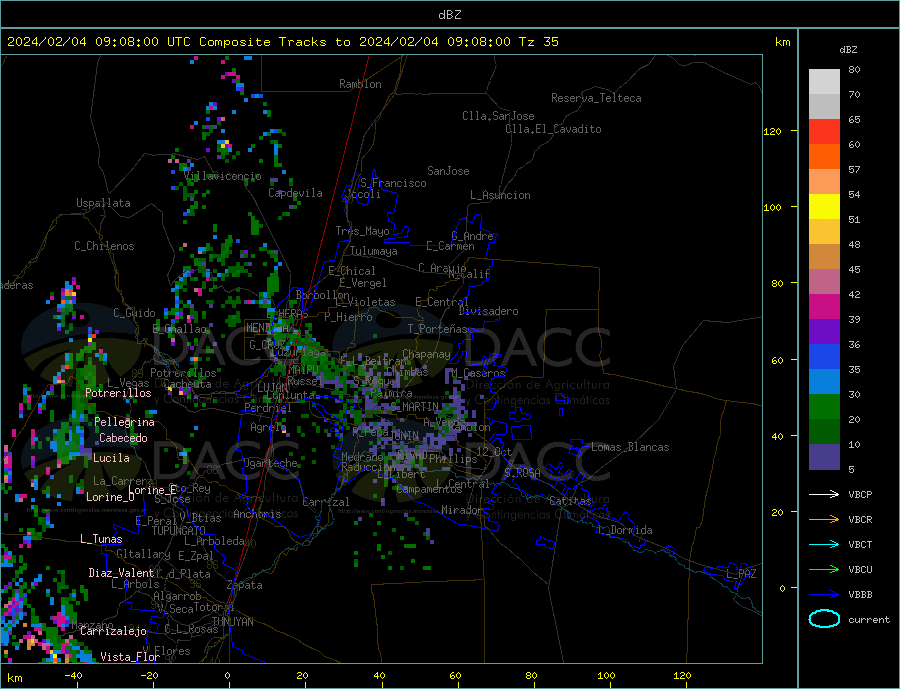Click the Divisadero location label
Screen dimensions: 900x689
pyautogui.click(x=488, y=311)
